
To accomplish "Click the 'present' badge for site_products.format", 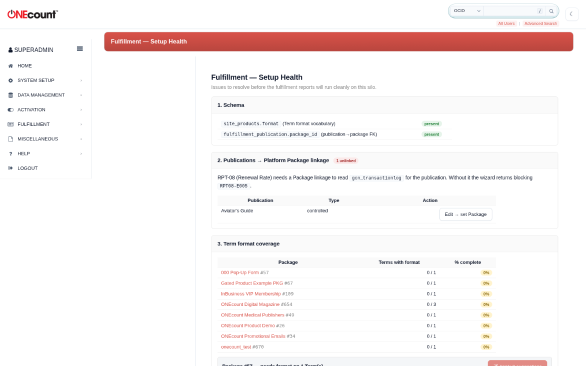I will pyautogui.click(x=431, y=124).
